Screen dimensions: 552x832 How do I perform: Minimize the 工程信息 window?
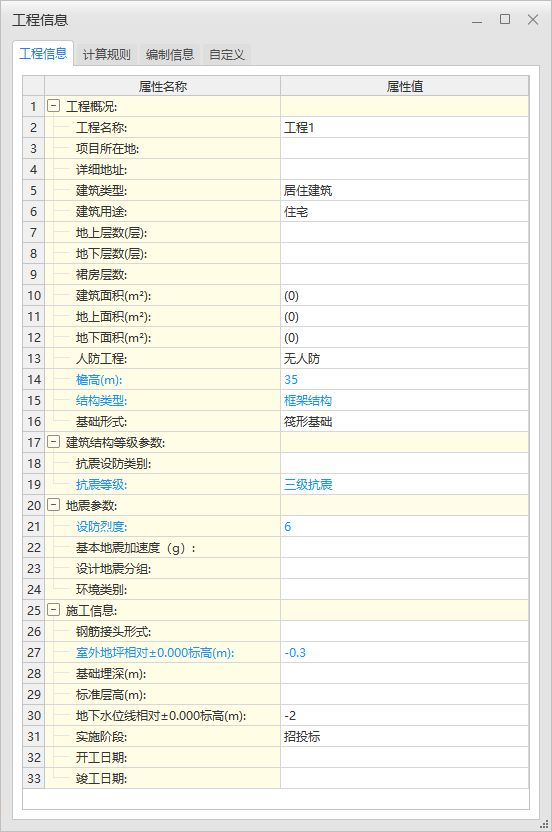coord(477,20)
